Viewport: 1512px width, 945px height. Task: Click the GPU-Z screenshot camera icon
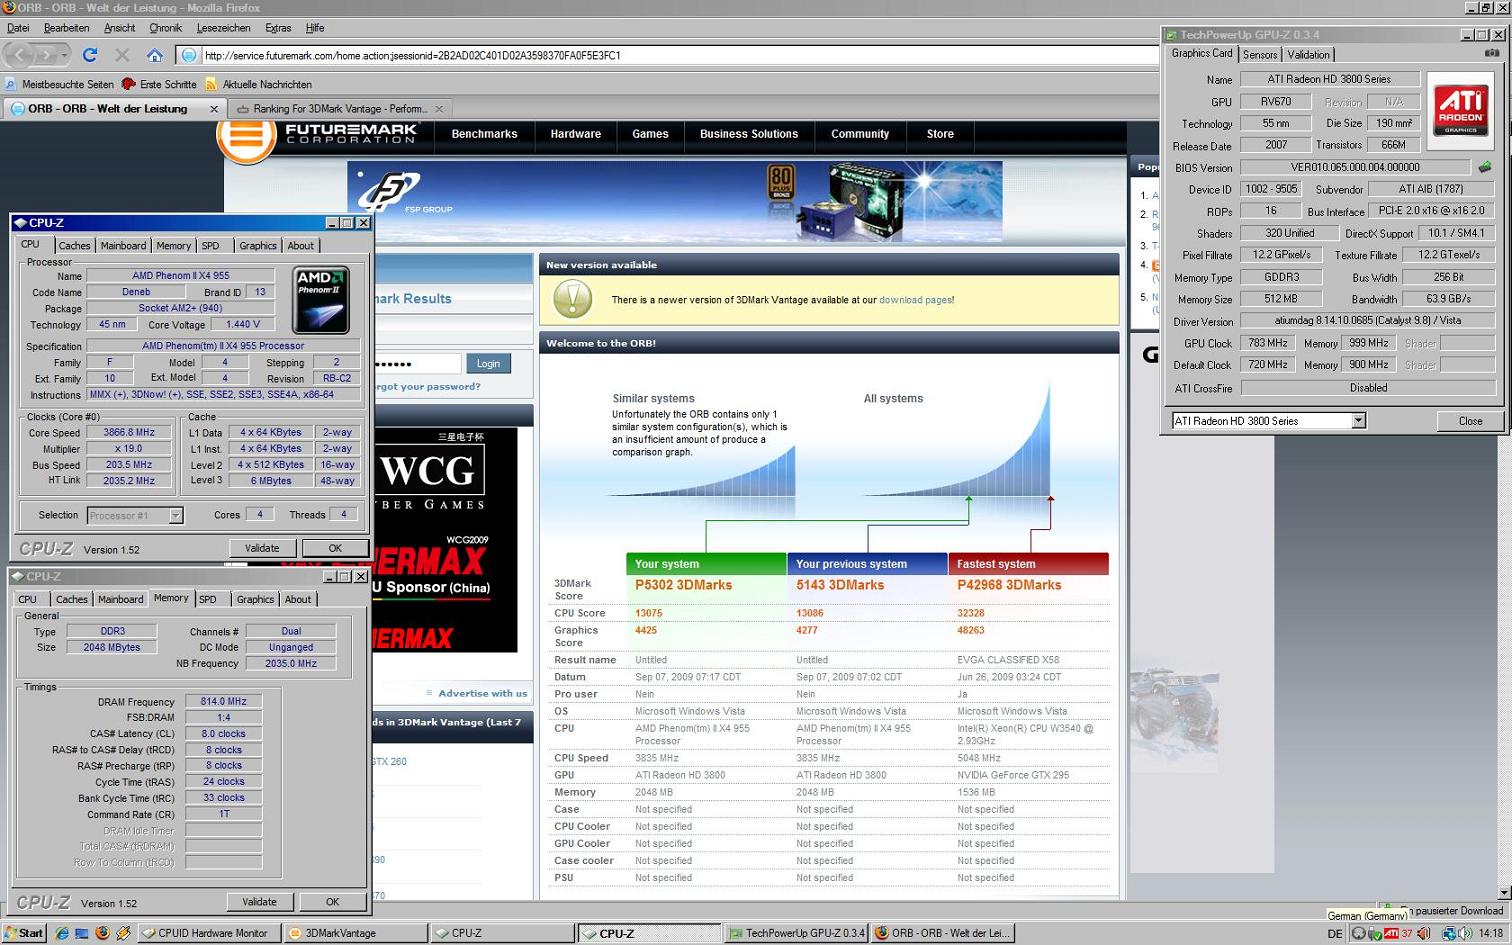click(x=1491, y=53)
